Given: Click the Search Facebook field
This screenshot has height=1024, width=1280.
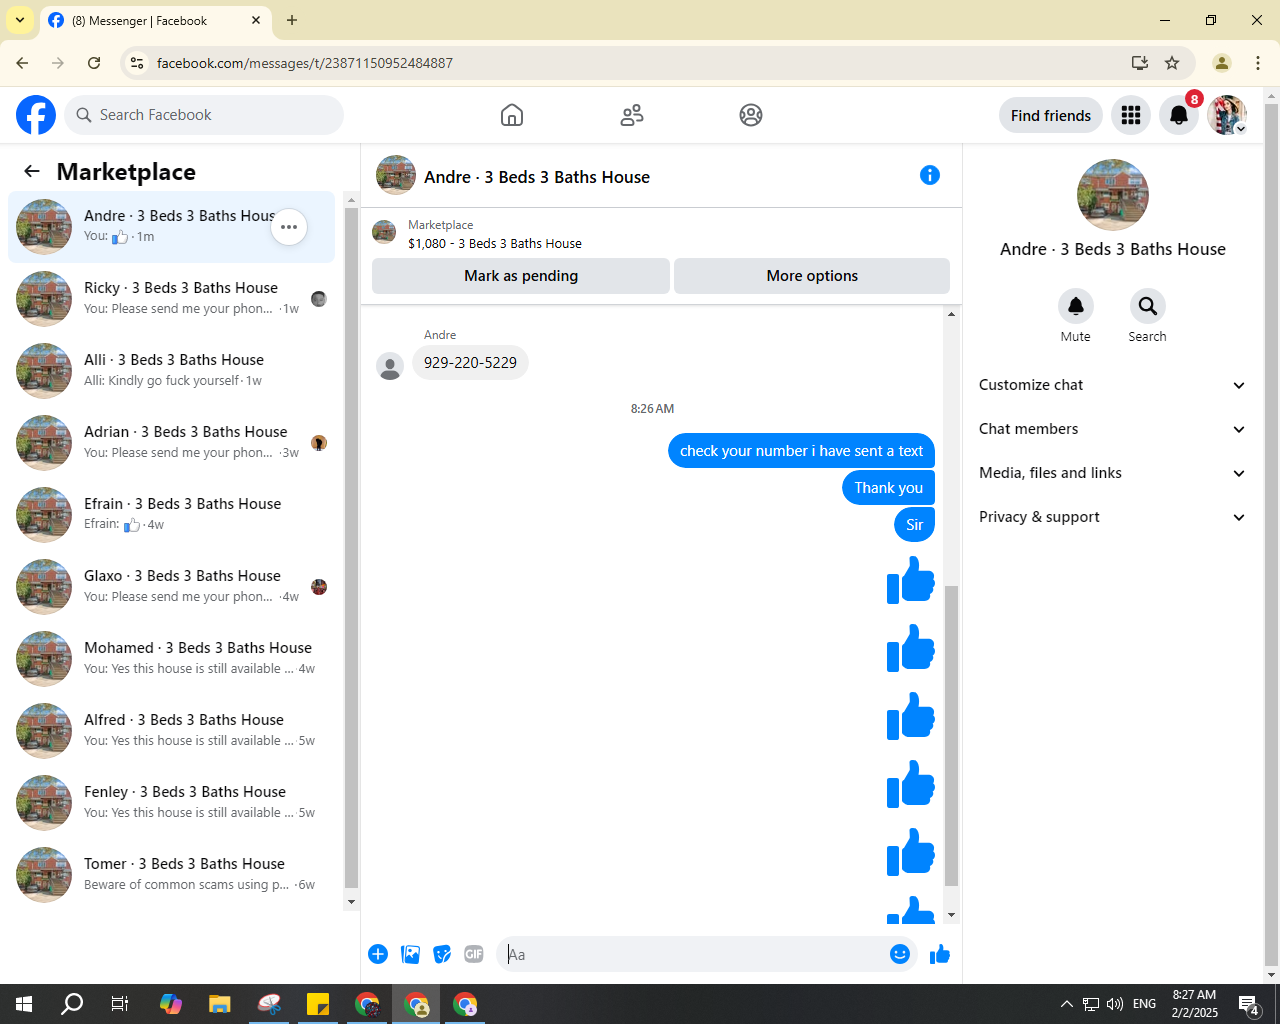Looking at the screenshot, I should point(204,115).
